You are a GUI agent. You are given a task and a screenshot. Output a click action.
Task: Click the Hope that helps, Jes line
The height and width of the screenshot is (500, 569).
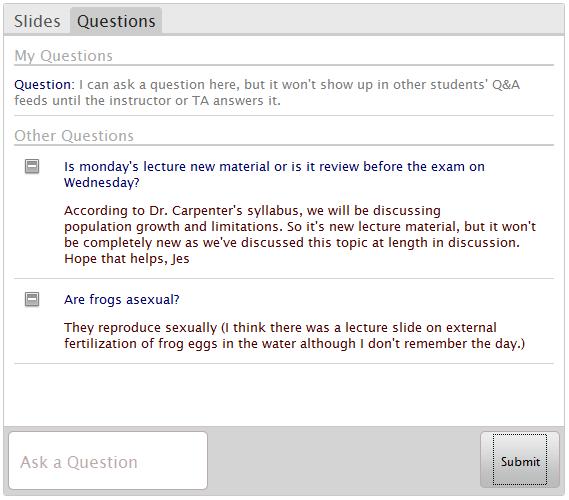(x=127, y=259)
